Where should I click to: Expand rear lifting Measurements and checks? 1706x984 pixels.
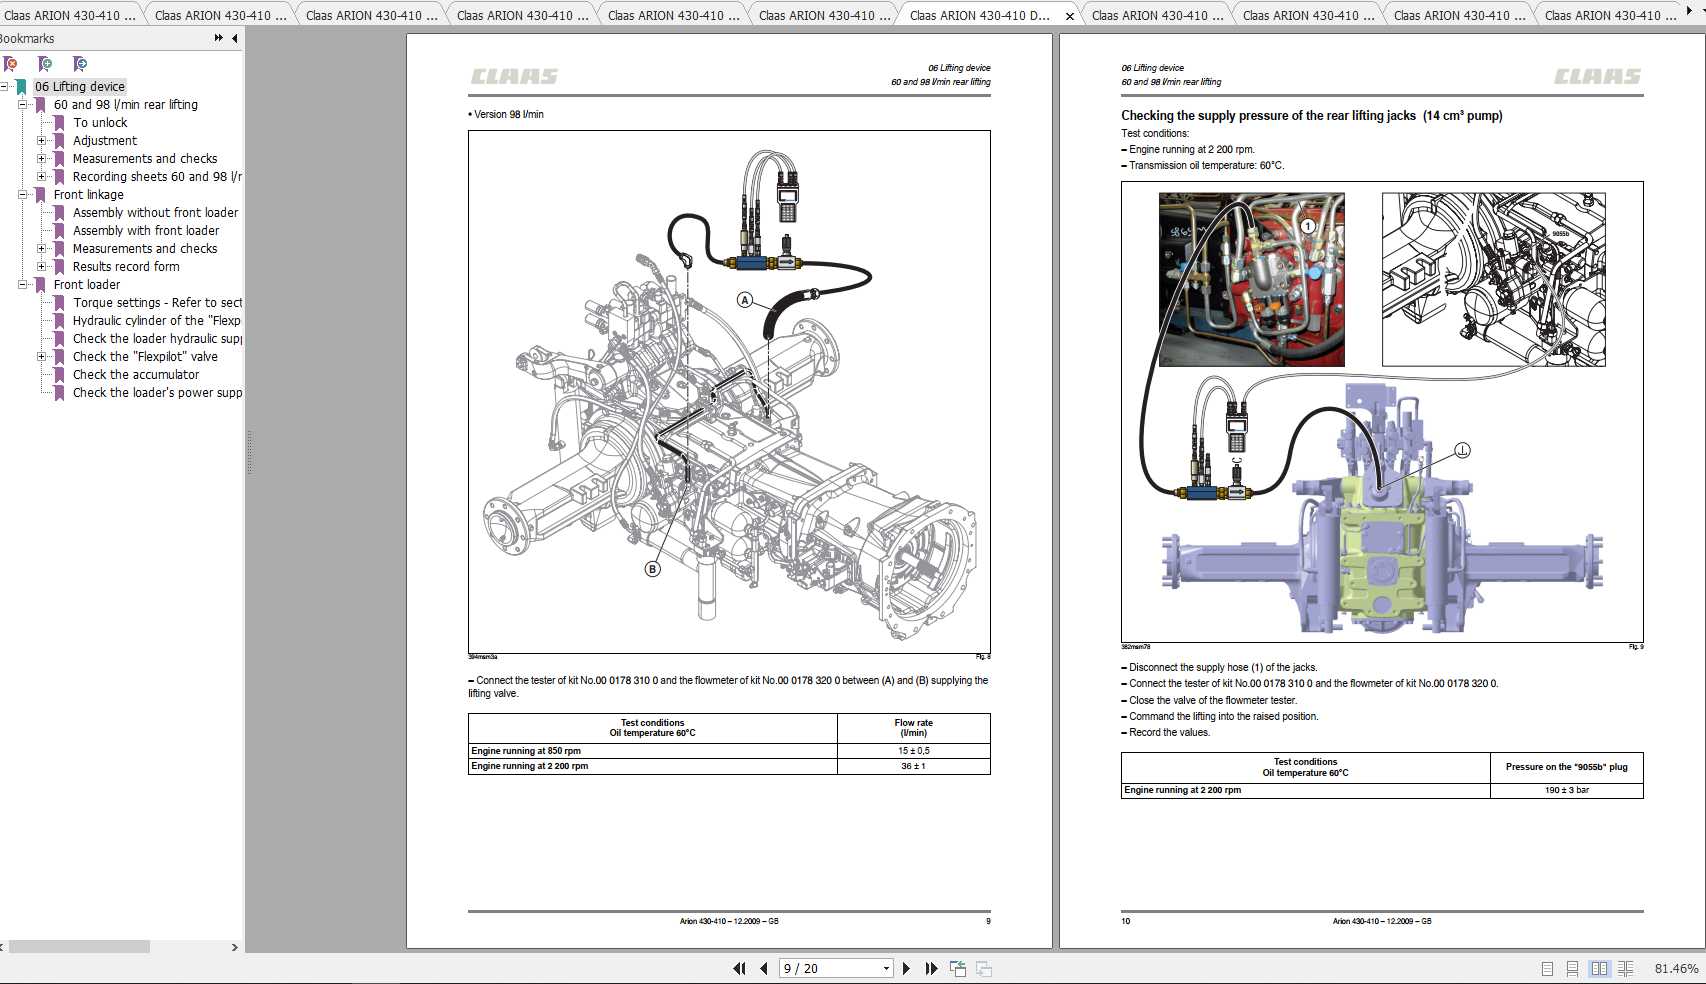coord(42,159)
